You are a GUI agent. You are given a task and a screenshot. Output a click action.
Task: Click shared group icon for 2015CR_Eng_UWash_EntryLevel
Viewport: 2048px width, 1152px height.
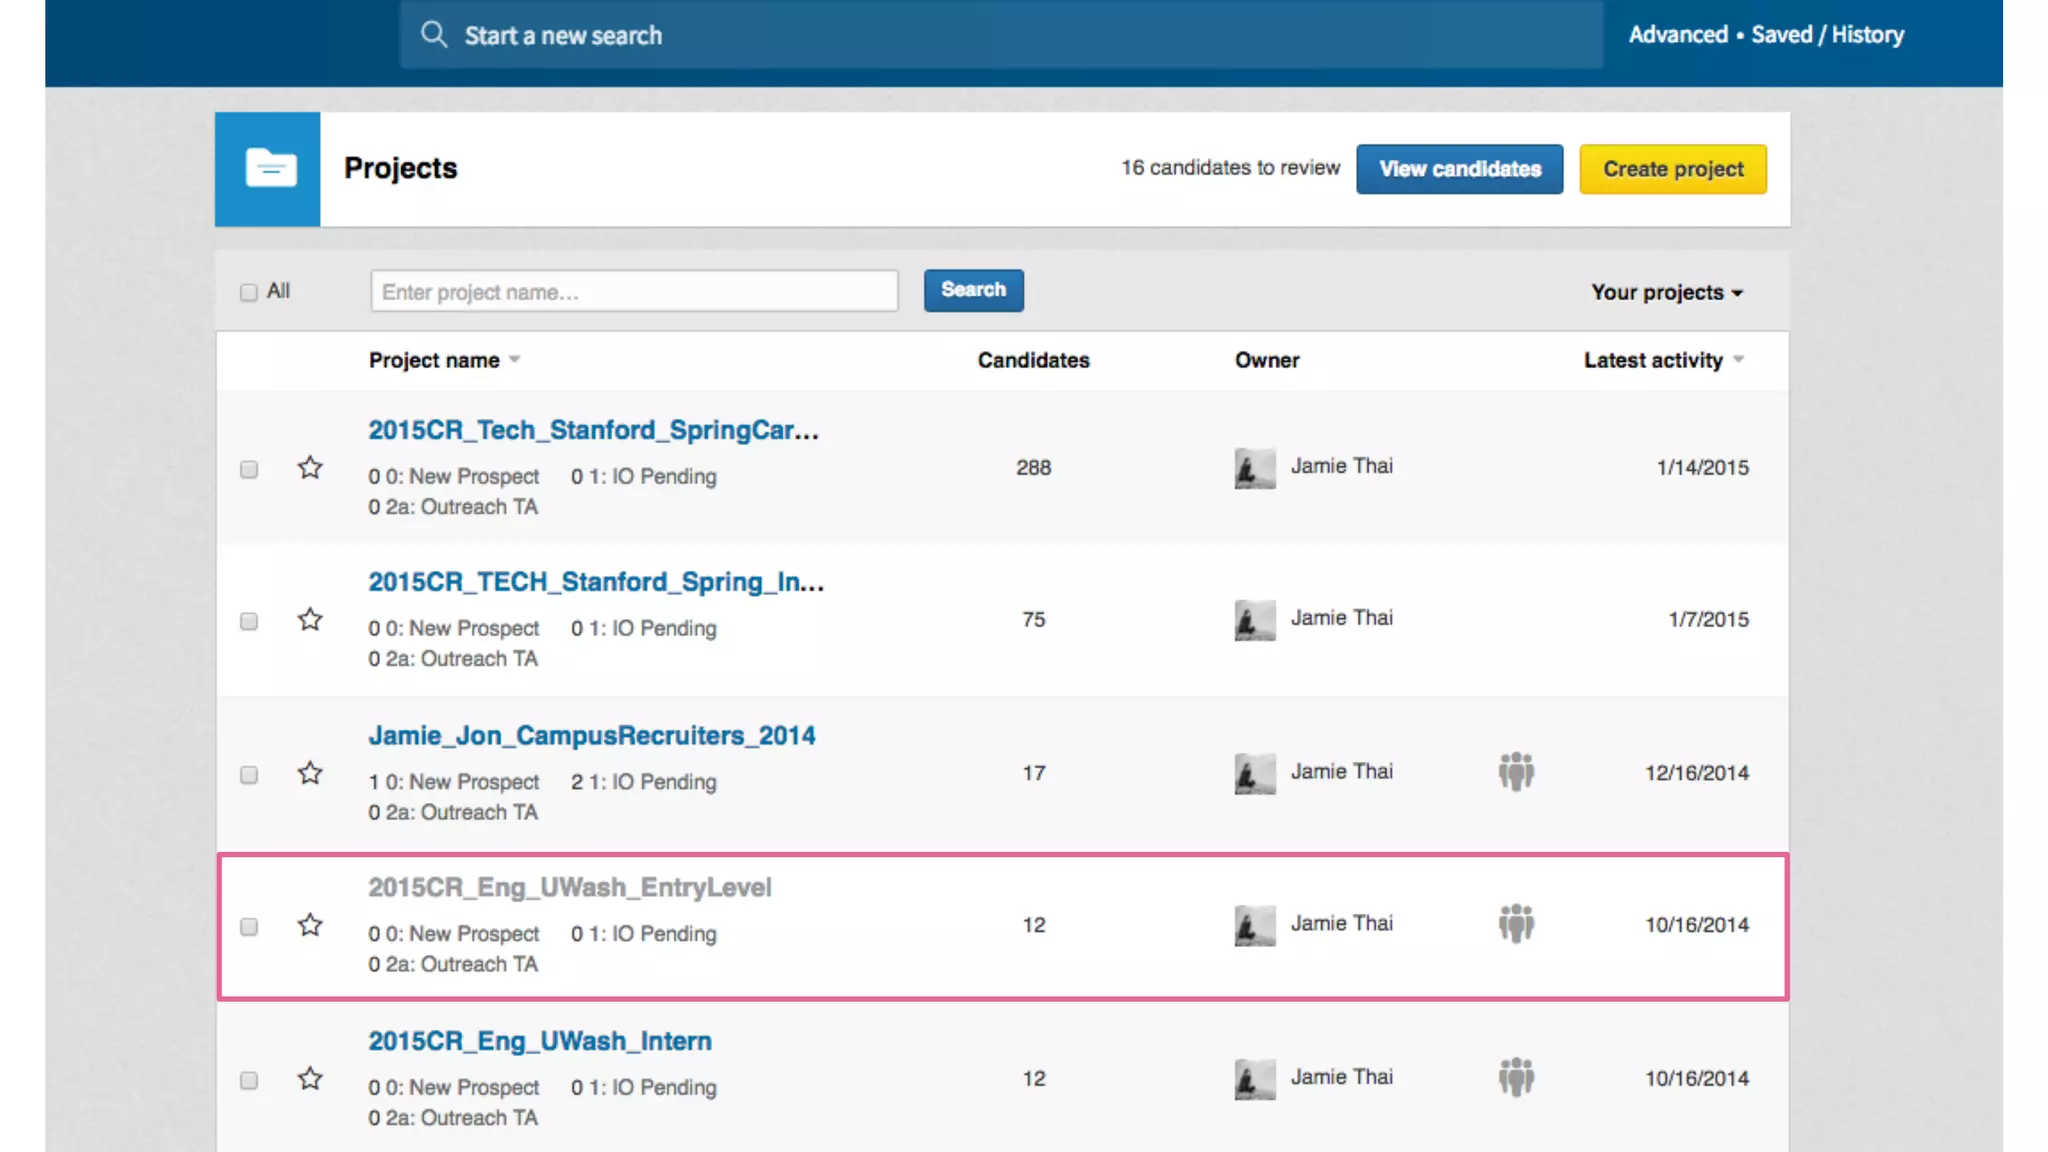1516,924
